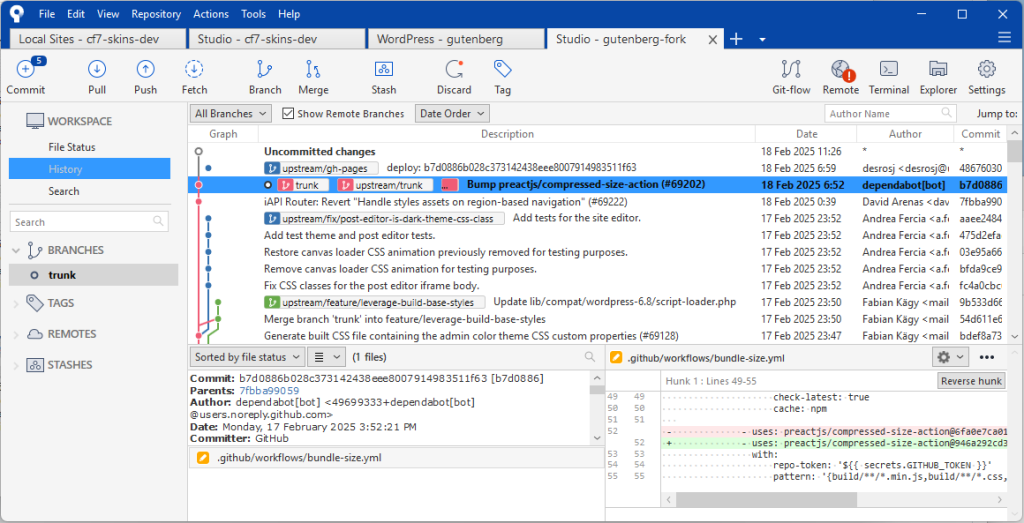1024x523 pixels.
Task: Open the Date Order dropdown
Action: (452, 114)
